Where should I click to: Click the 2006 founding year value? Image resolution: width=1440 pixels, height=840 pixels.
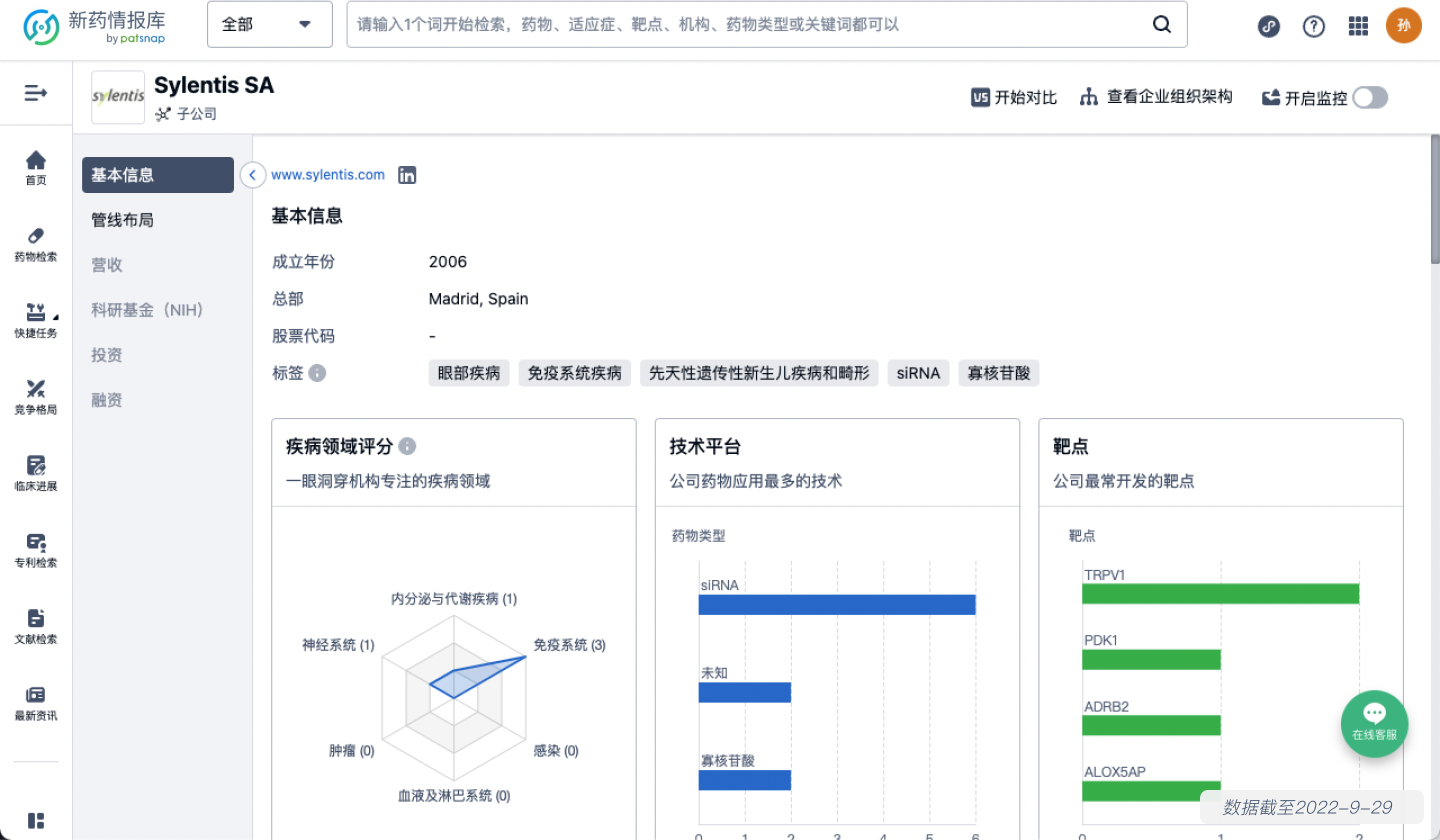click(448, 262)
